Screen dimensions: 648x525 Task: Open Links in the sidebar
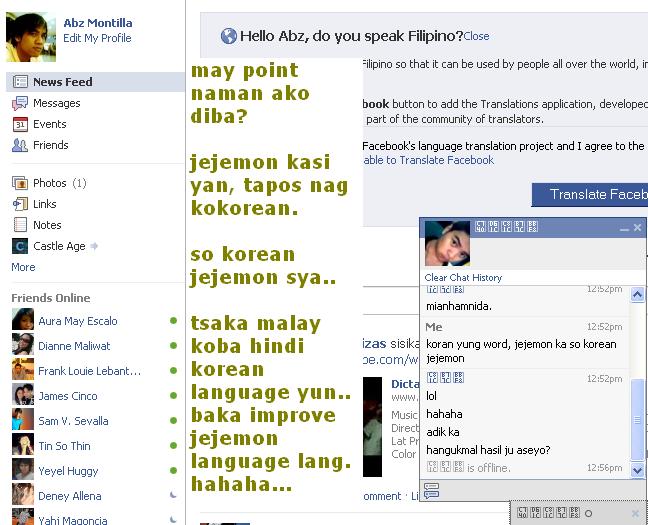pyautogui.click(x=45, y=204)
